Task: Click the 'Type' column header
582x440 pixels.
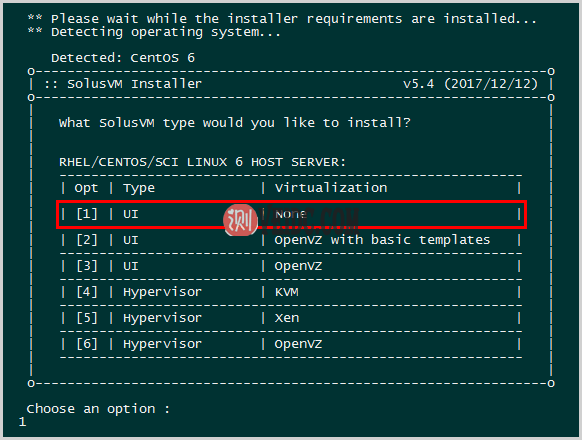Action: (139, 188)
